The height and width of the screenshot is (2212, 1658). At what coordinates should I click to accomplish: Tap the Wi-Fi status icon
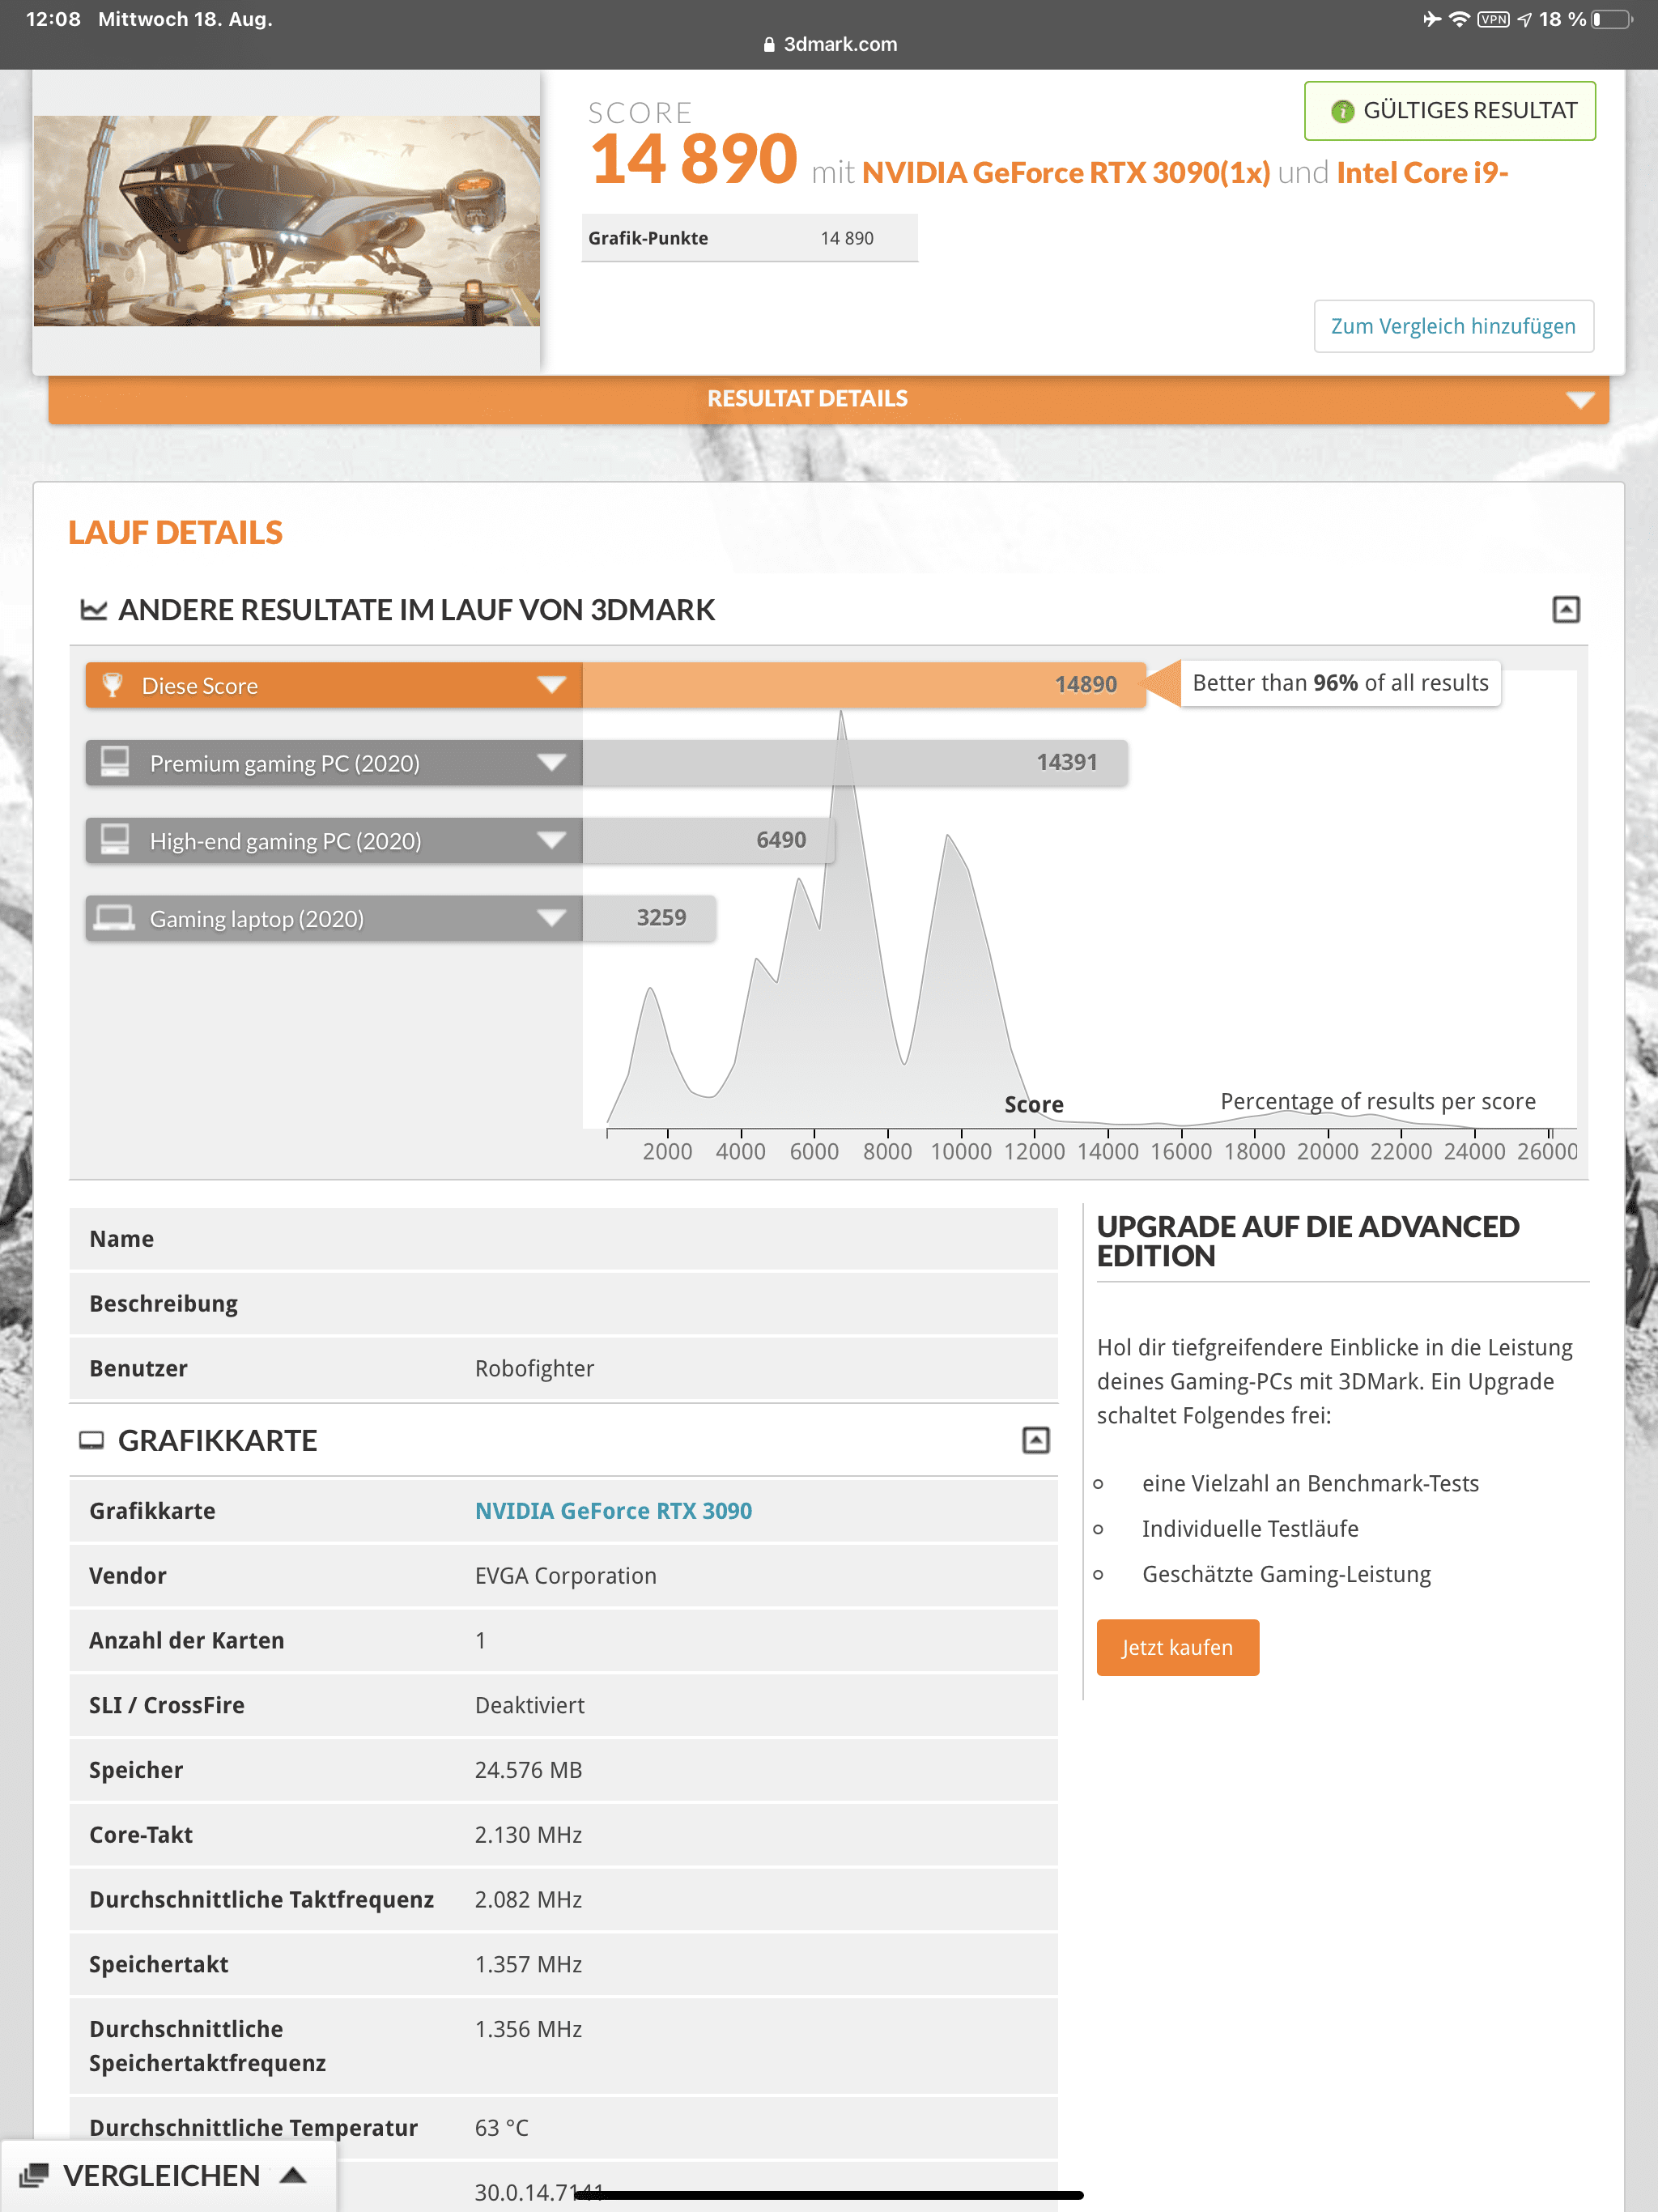tap(1459, 19)
